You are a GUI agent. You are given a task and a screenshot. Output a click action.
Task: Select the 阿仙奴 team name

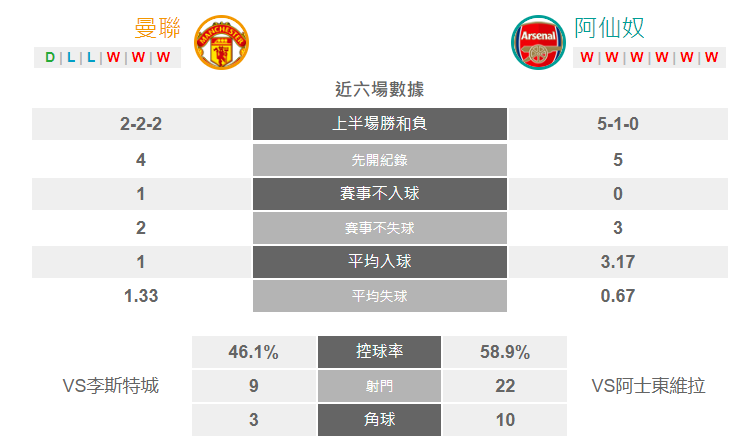pos(609,28)
